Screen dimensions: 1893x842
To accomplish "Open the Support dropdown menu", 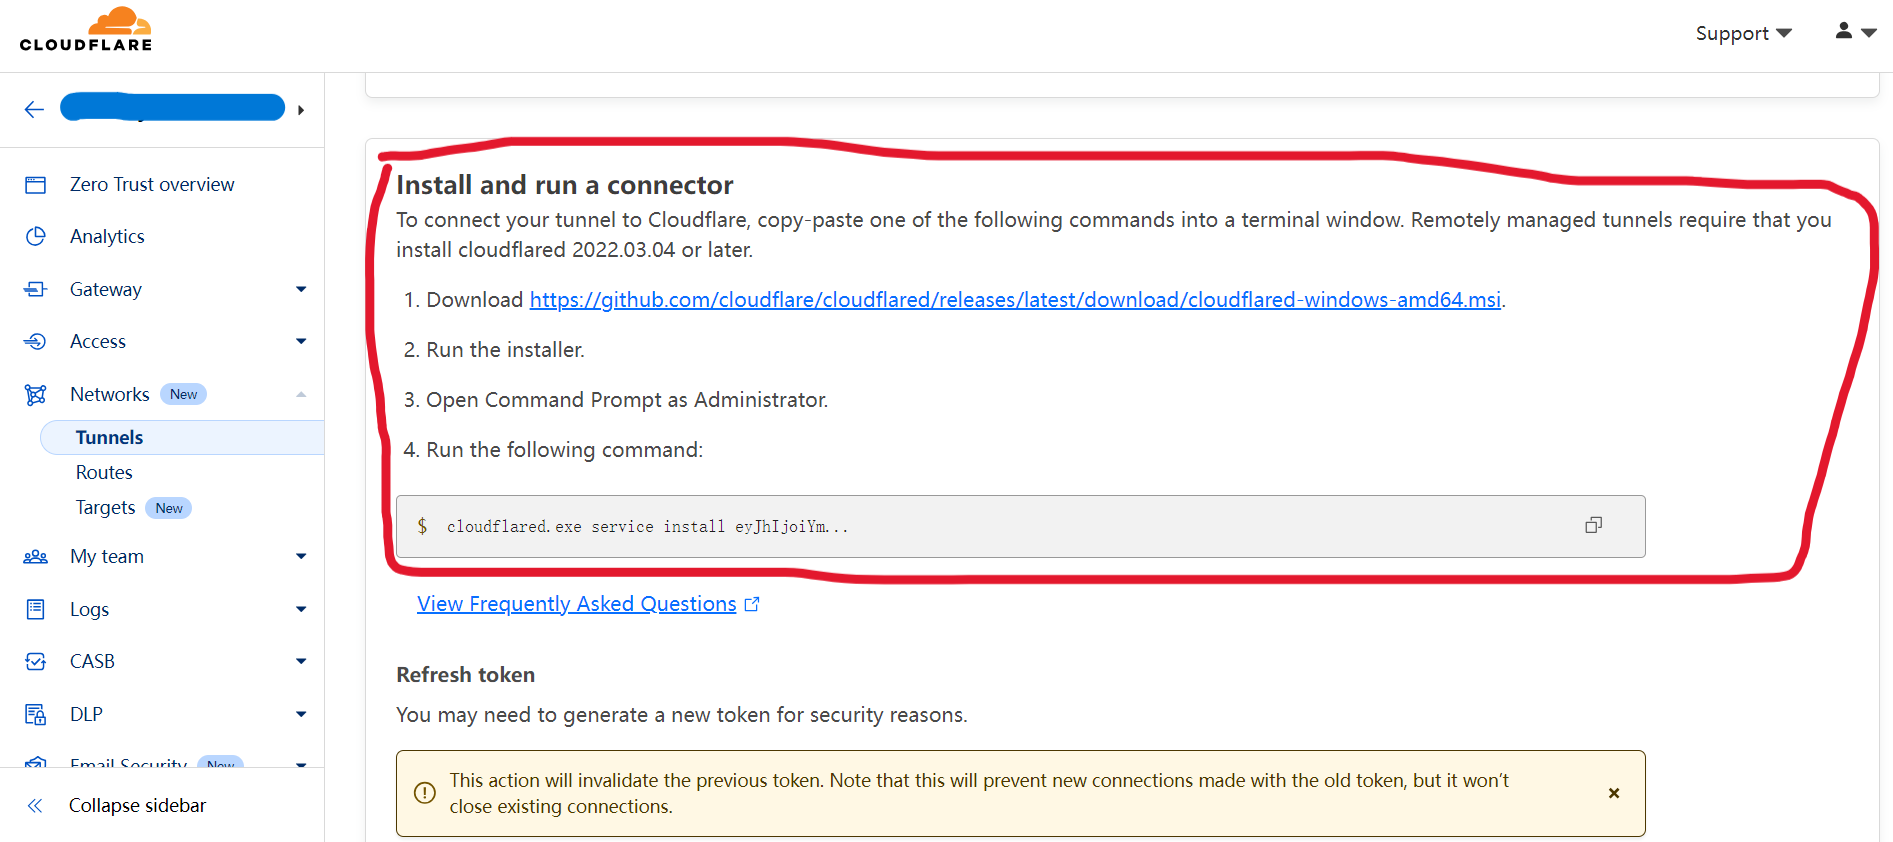I will 1743,33.
